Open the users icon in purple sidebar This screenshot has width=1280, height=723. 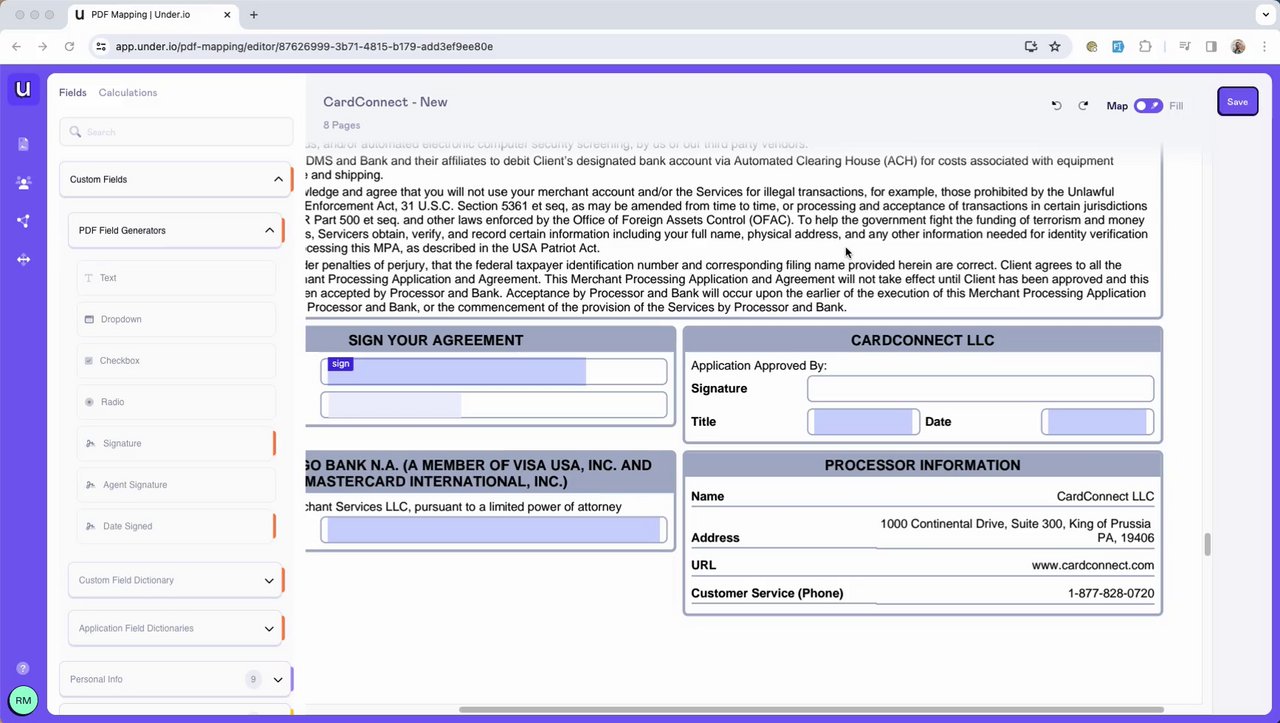pos(23,183)
